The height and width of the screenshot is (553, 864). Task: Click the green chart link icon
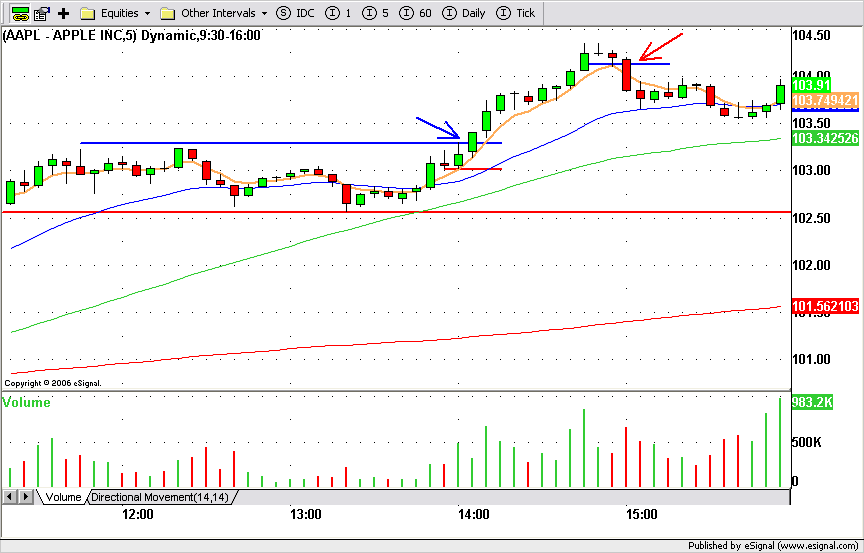(x=20, y=13)
